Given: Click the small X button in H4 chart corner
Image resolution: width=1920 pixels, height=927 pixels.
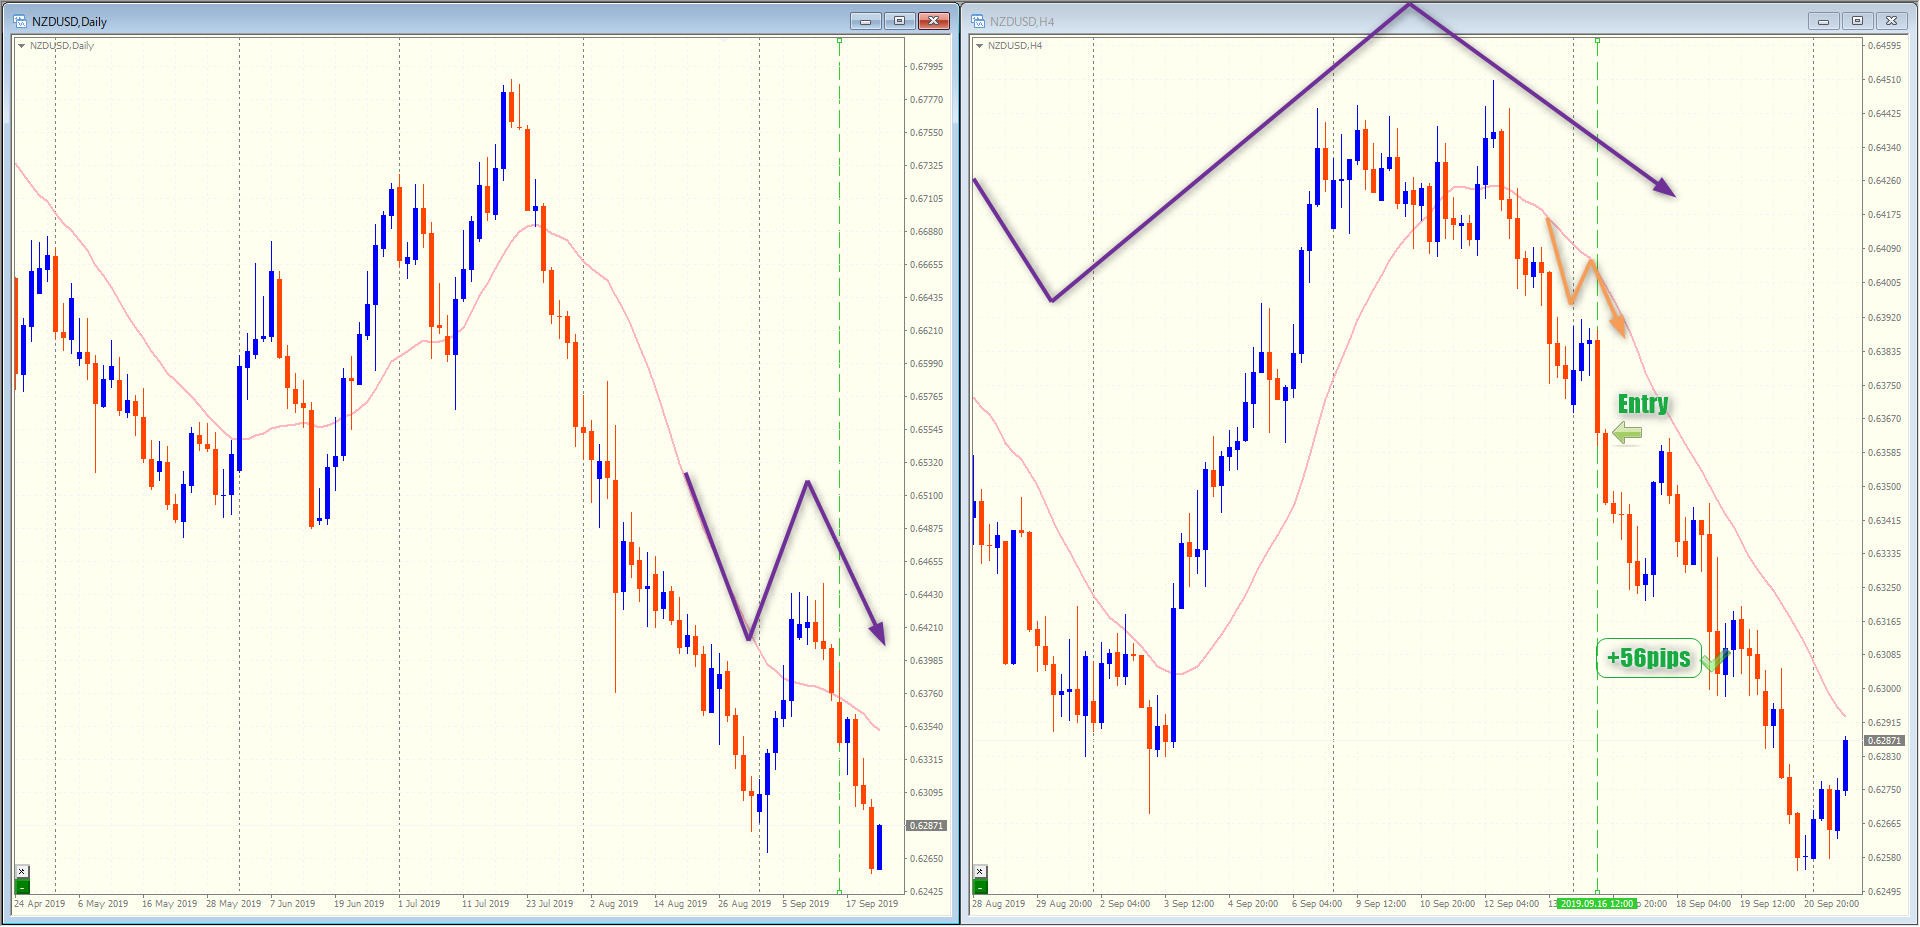Looking at the screenshot, I should point(980,871).
